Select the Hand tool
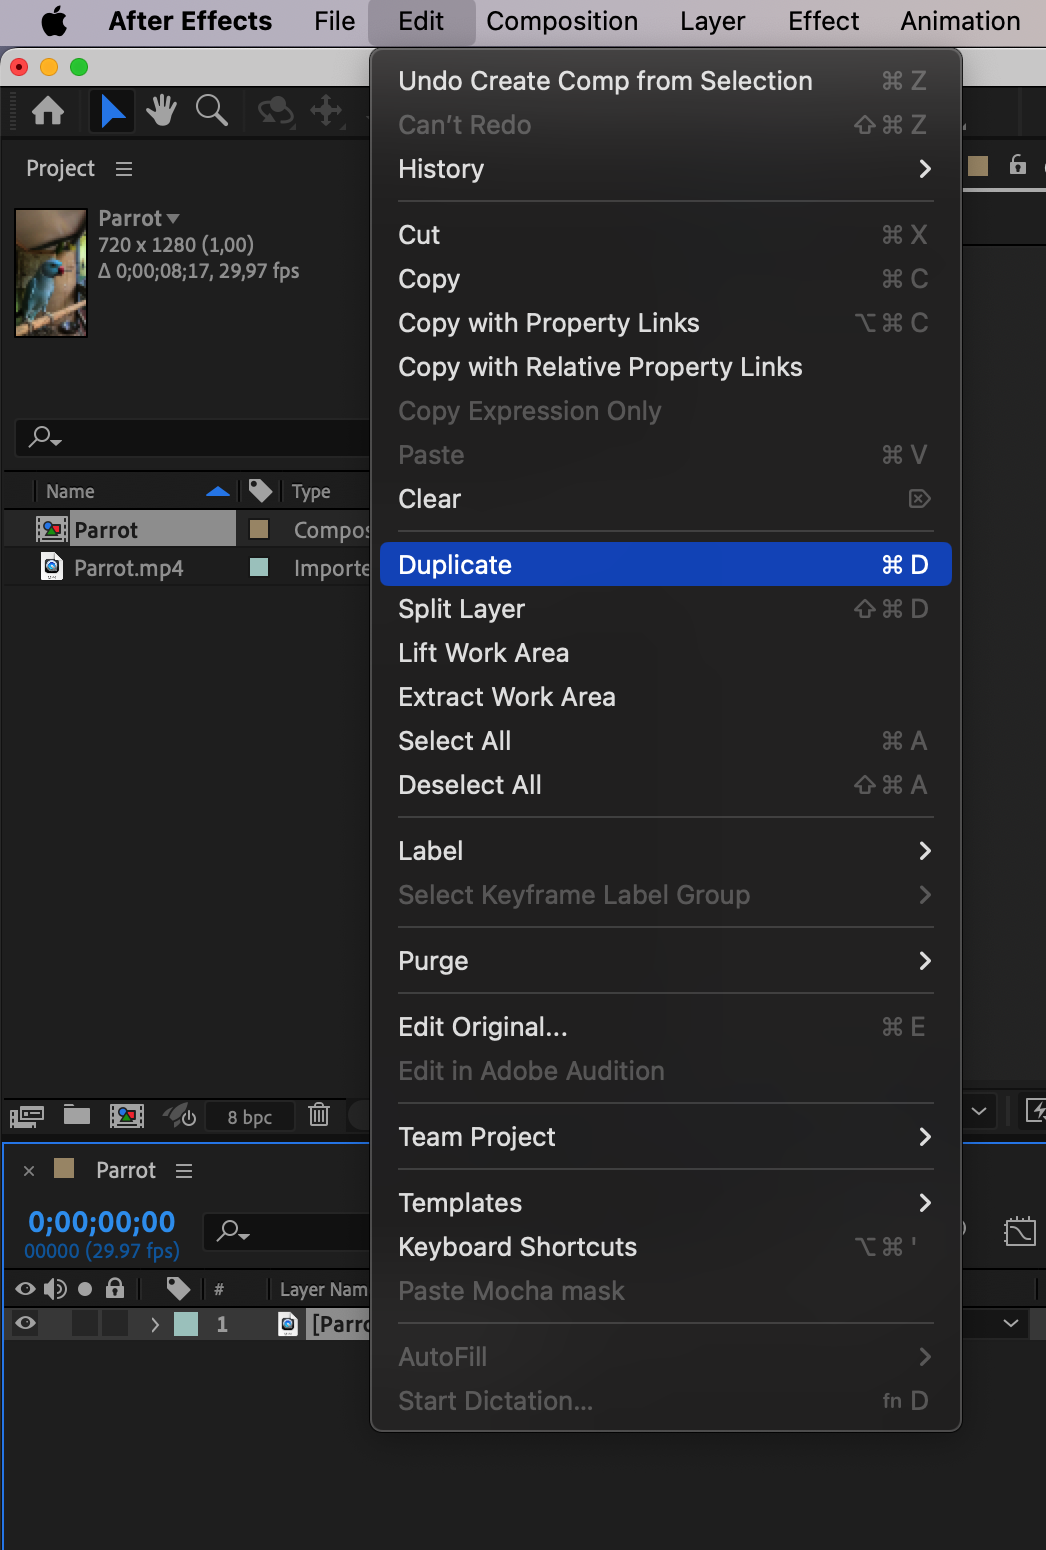 [161, 111]
